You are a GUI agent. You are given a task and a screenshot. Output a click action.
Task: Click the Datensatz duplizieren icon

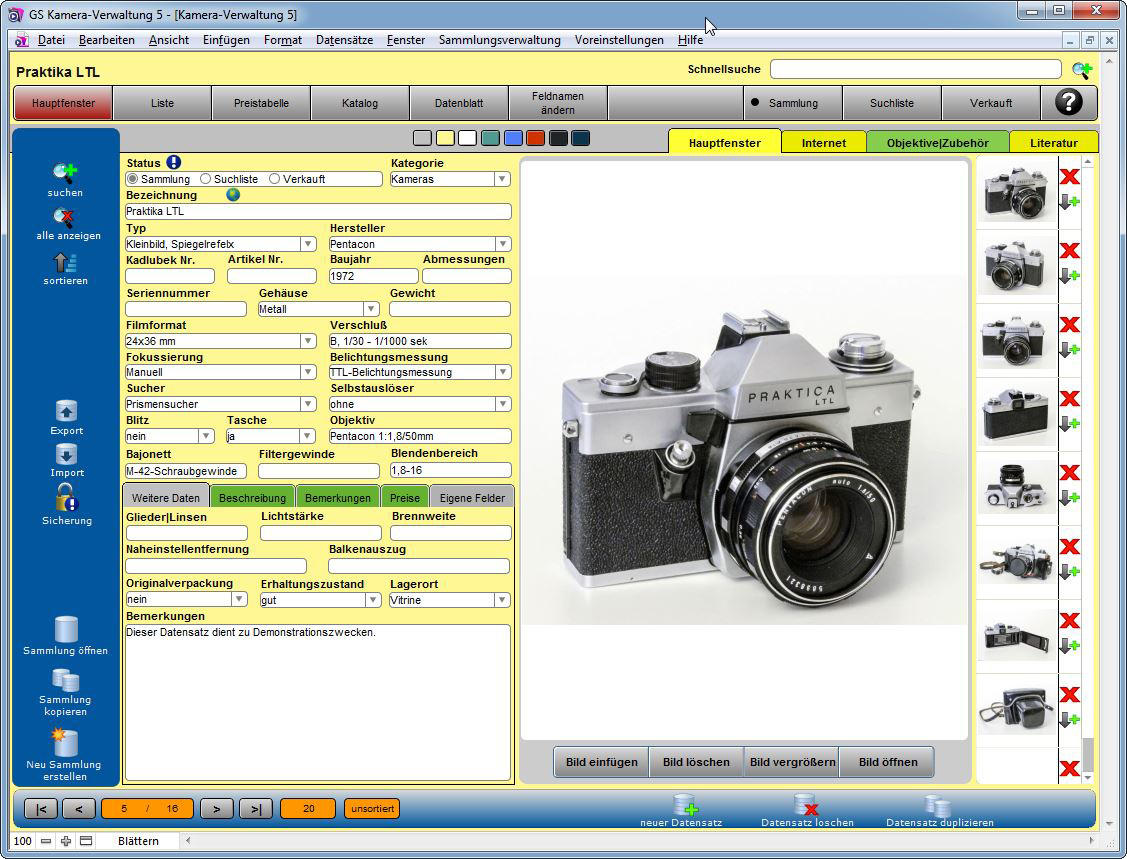tap(937, 805)
